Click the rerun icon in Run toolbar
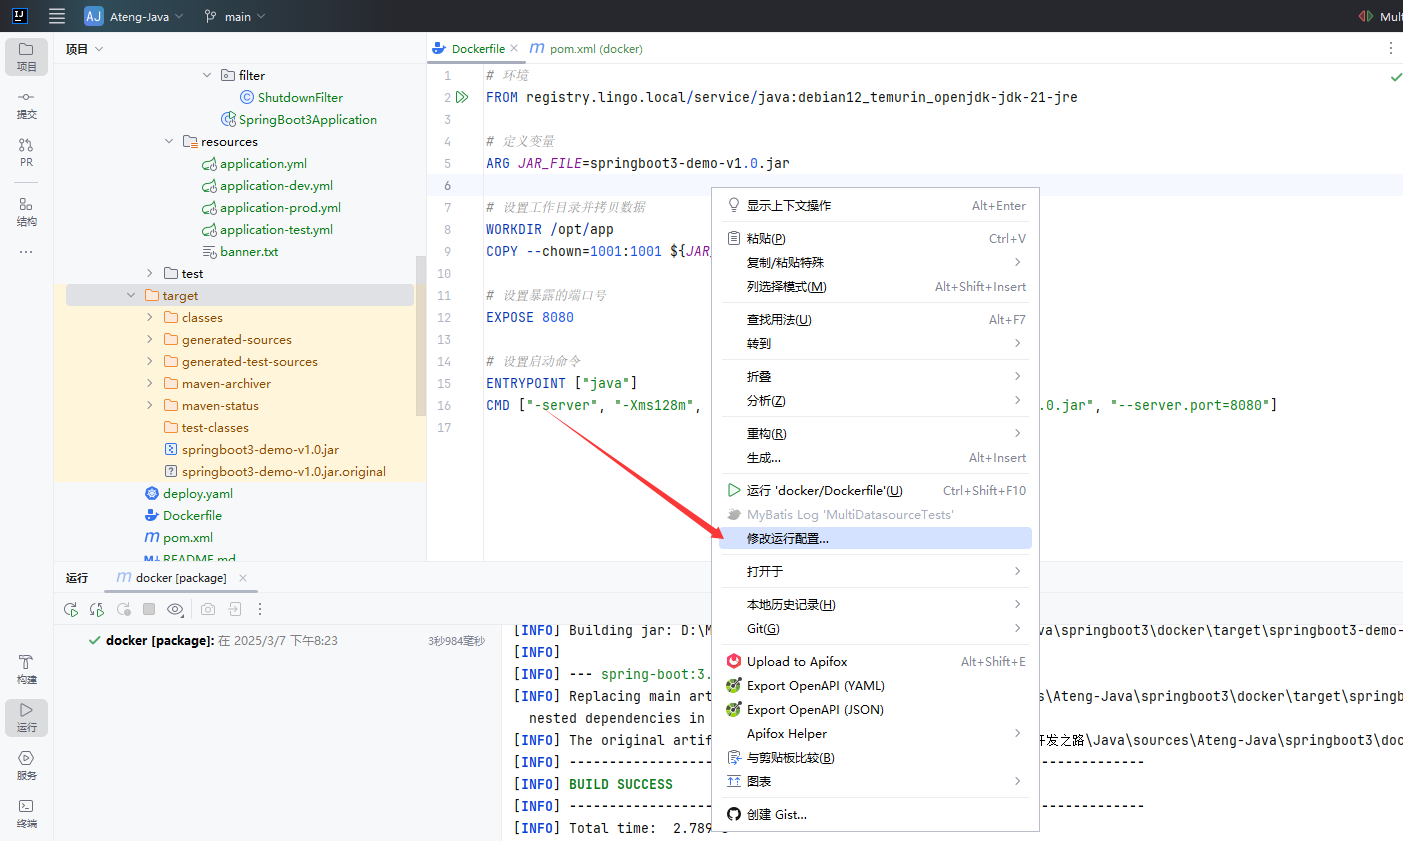This screenshot has height=841, width=1403. click(x=71, y=609)
